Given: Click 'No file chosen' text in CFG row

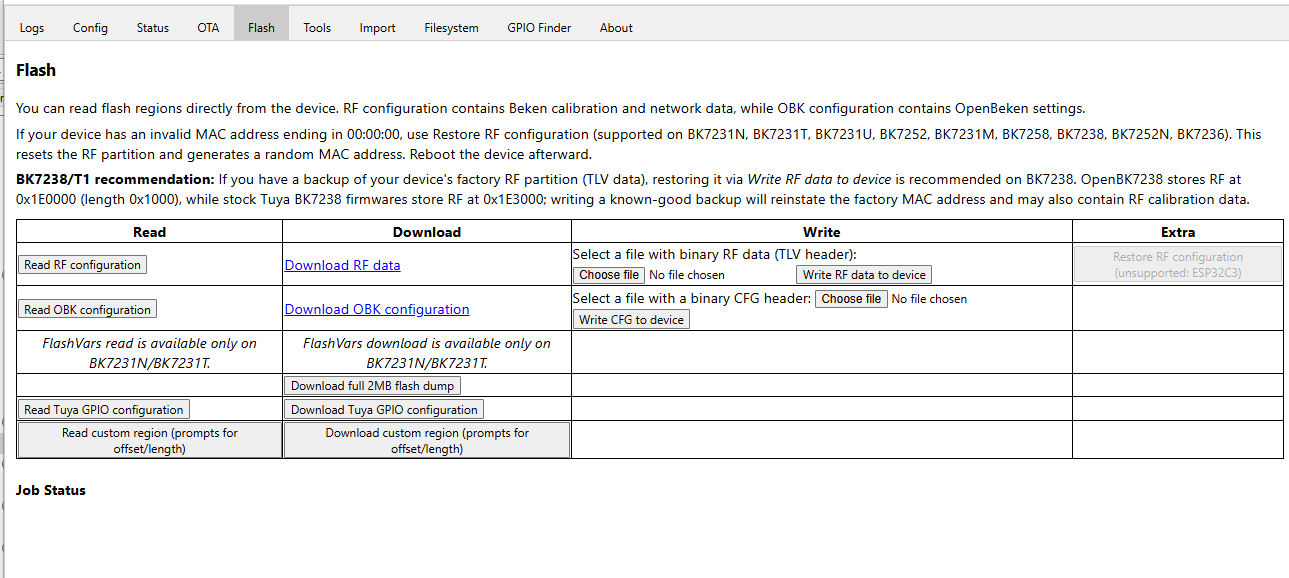Looking at the screenshot, I should (929, 299).
